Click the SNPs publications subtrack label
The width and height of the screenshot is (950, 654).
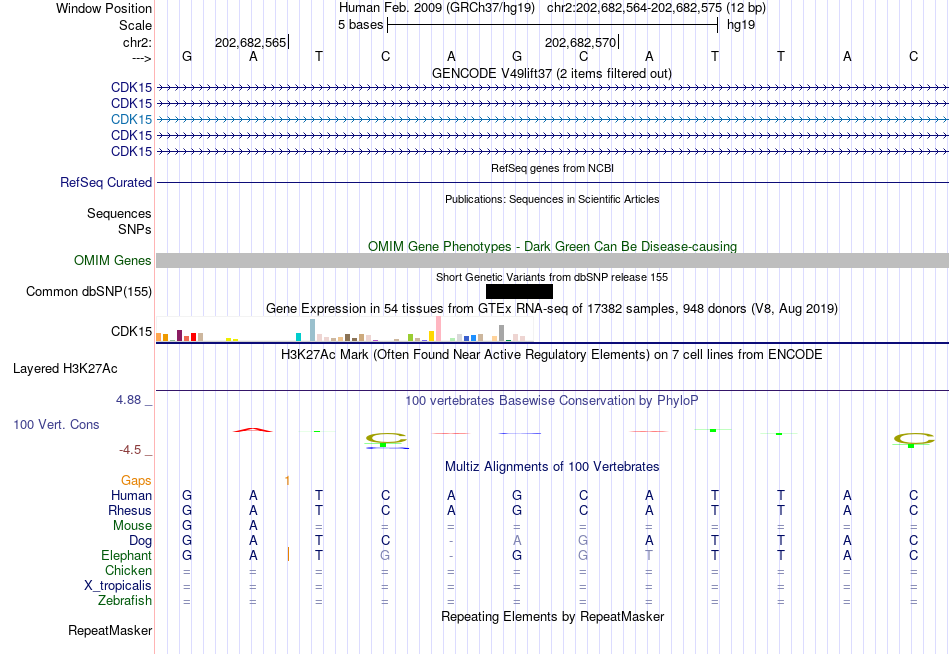coord(135,229)
